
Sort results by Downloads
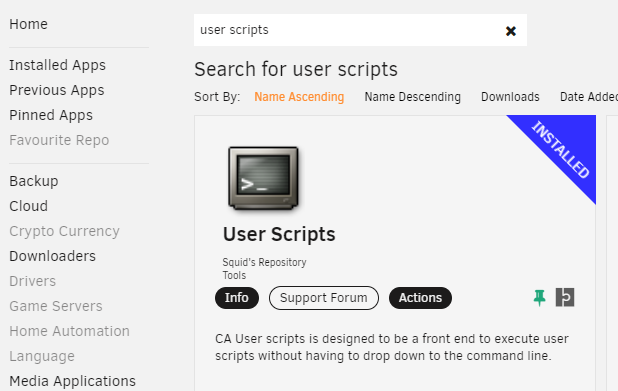(510, 97)
